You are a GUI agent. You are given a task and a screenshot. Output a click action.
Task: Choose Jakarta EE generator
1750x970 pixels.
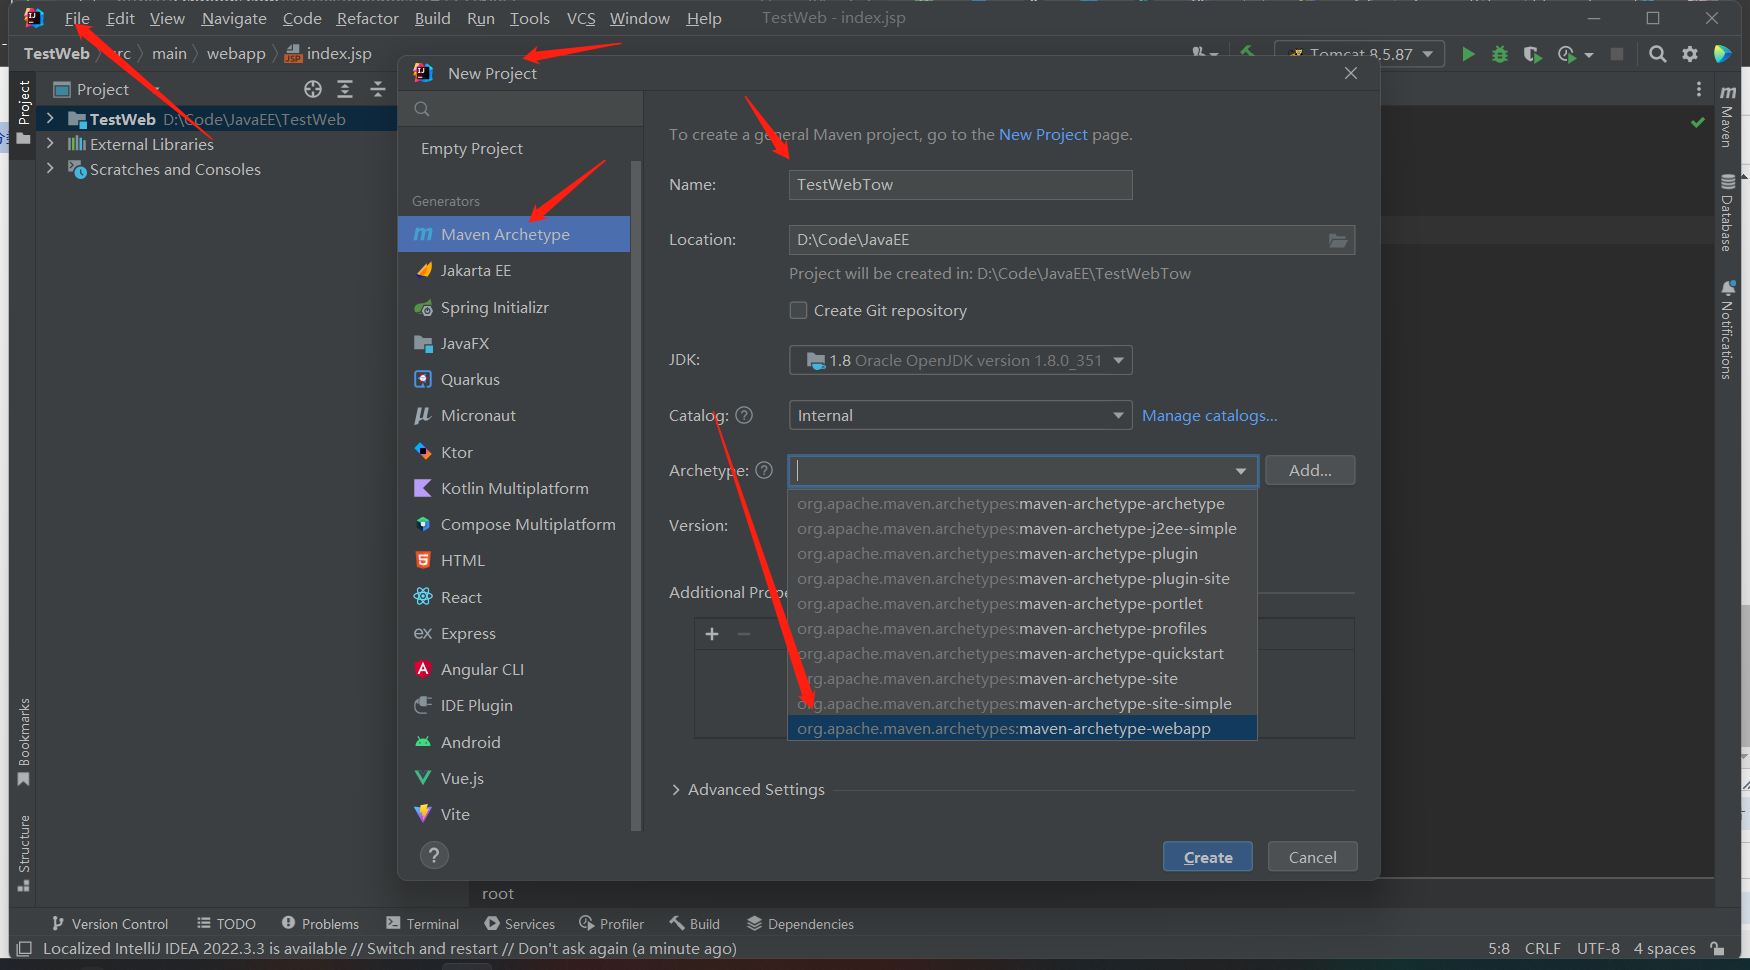(514, 270)
